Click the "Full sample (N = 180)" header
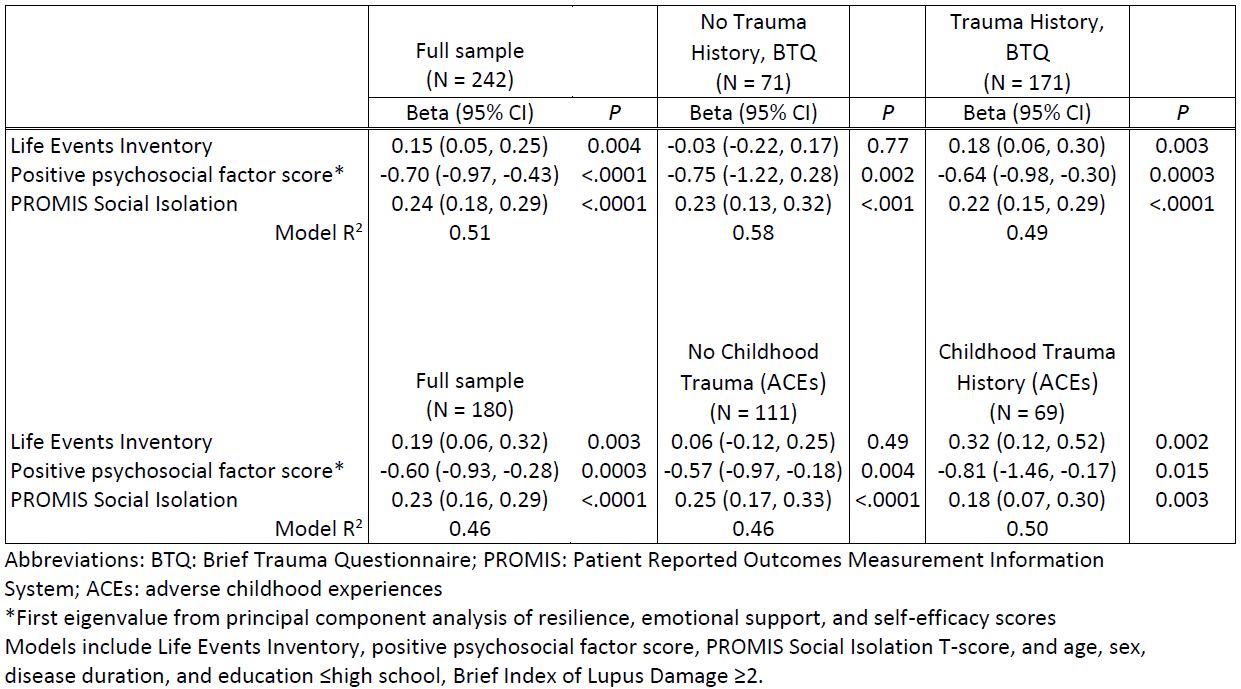 click(x=469, y=394)
